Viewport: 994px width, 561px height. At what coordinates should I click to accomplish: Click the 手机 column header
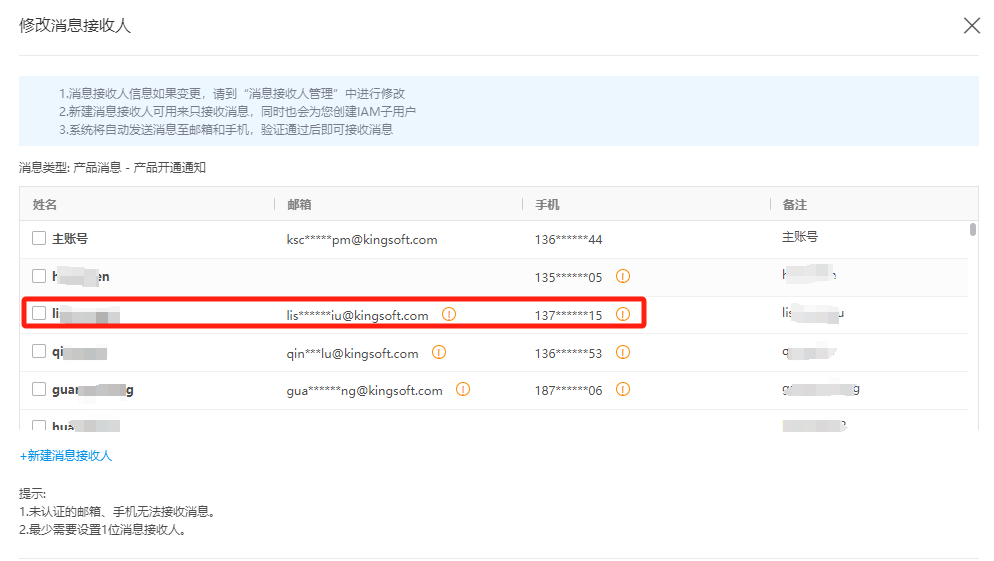click(547, 205)
